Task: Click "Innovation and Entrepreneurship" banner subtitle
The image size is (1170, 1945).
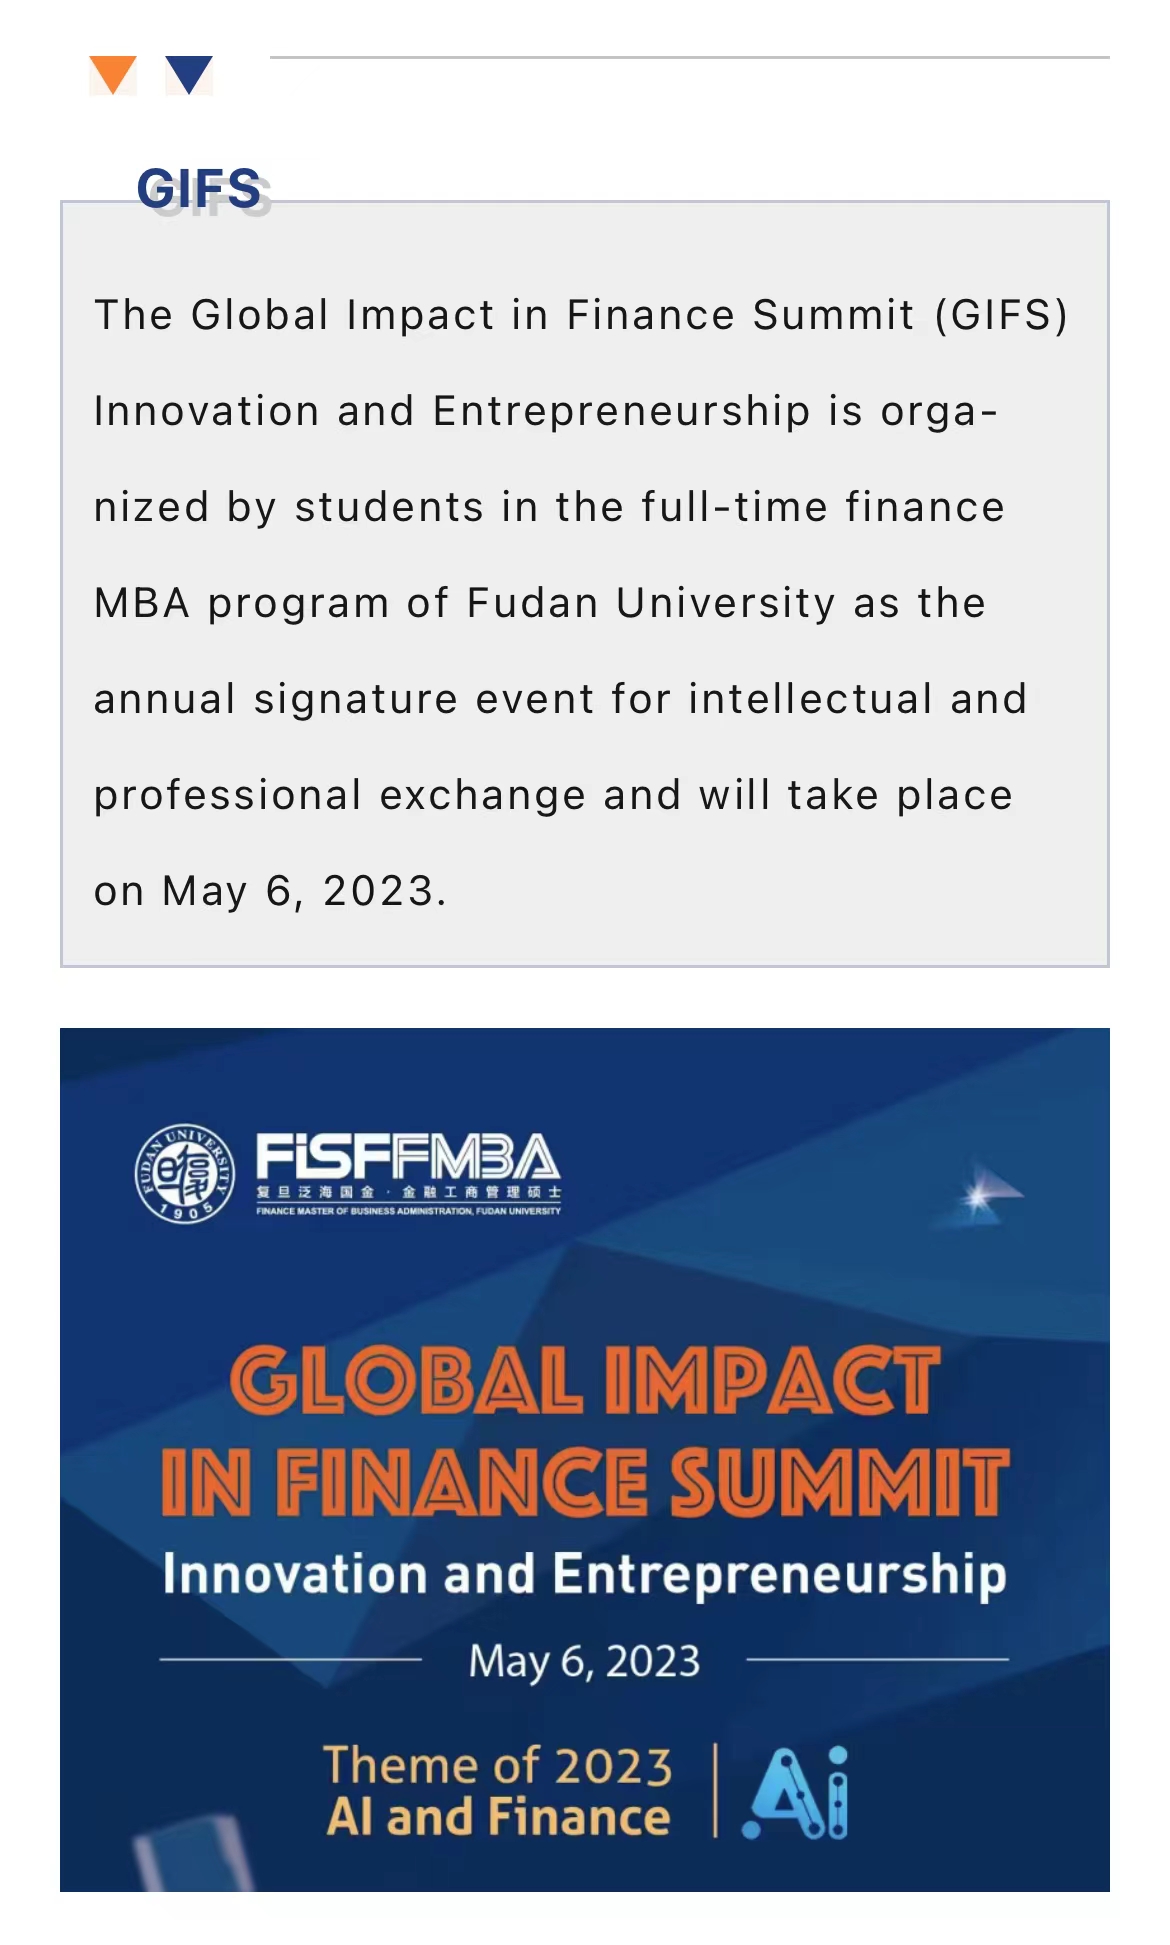Action: point(585,1574)
